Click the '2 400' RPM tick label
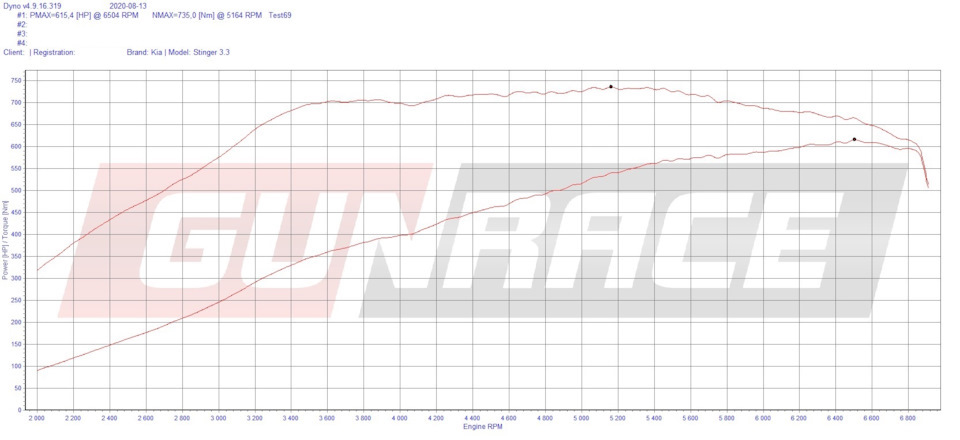 pyautogui.click(x=110, y=417)
